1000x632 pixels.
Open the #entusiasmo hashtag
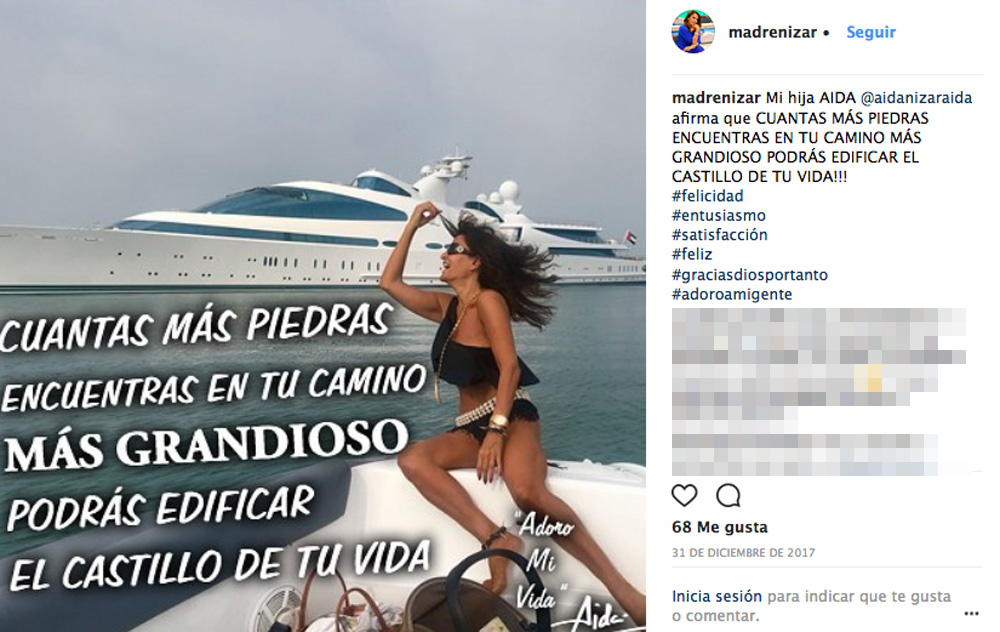pos(719,216)
